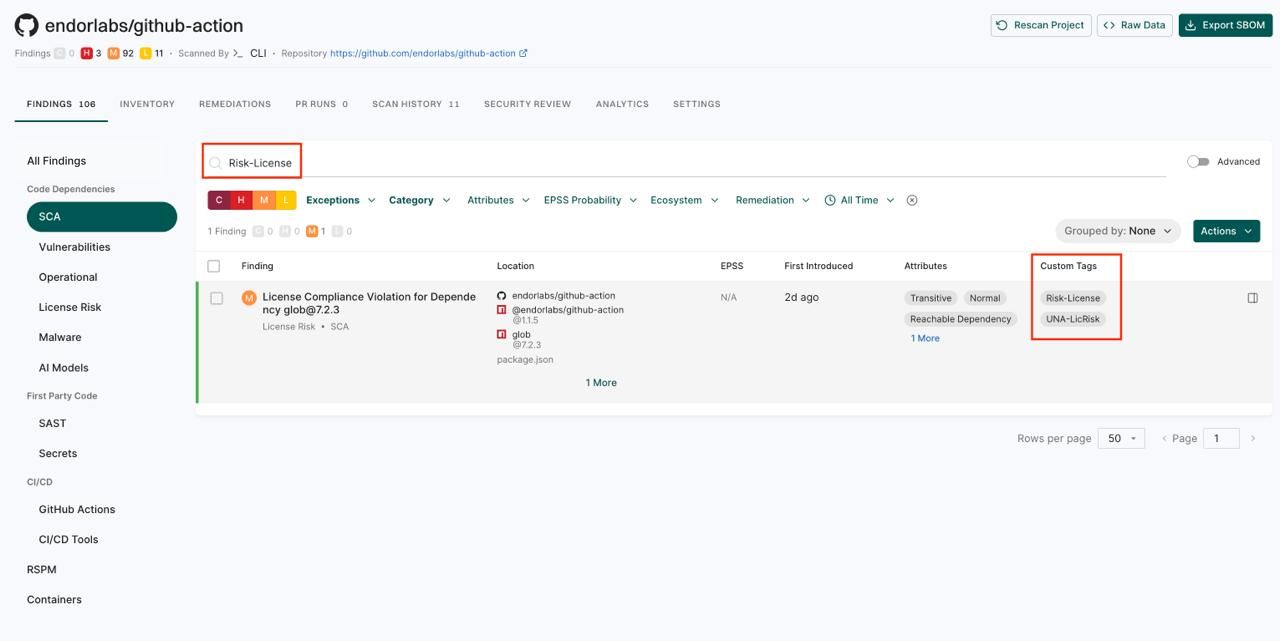
Task: Click the Risk-License search input field
Action: point(258,161)
